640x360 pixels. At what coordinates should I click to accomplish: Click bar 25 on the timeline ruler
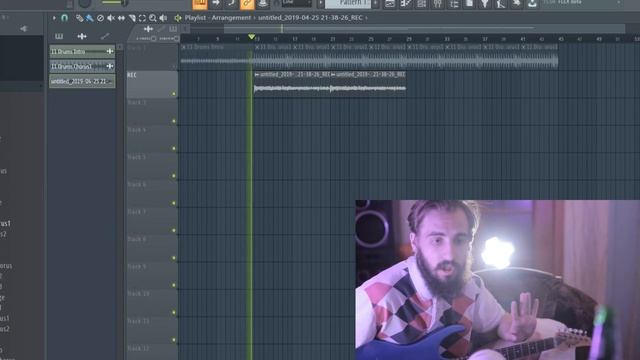click(371, 39)
